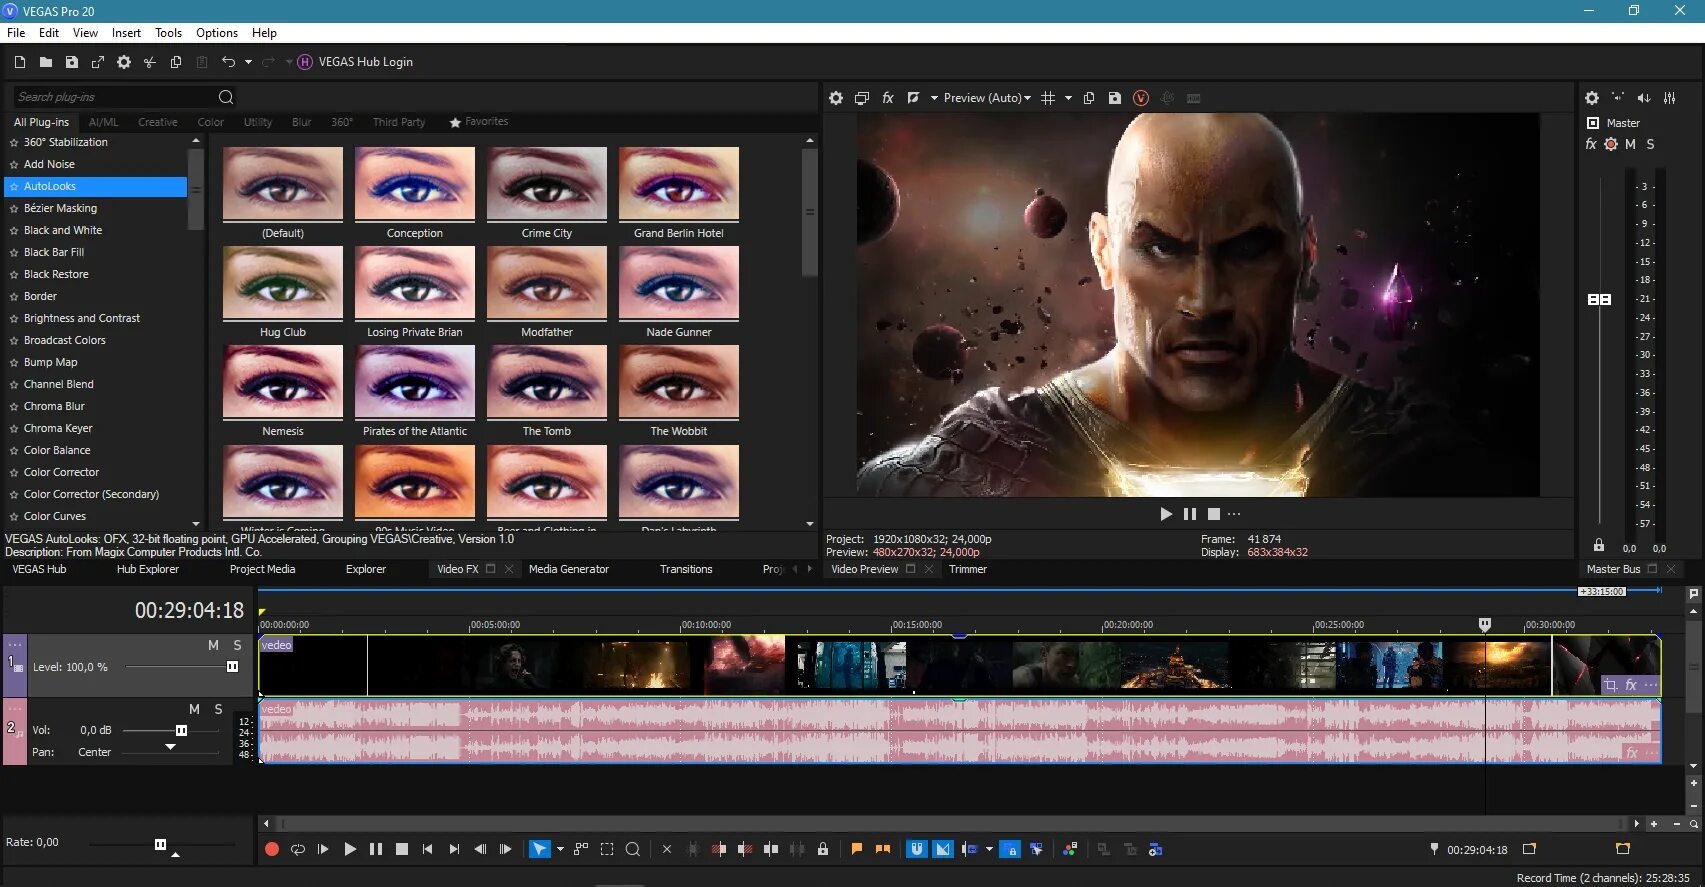Screen dimensions: 1705x887
Task: Expand the Undo history dropdown arrow
Action: pos(248,62)
